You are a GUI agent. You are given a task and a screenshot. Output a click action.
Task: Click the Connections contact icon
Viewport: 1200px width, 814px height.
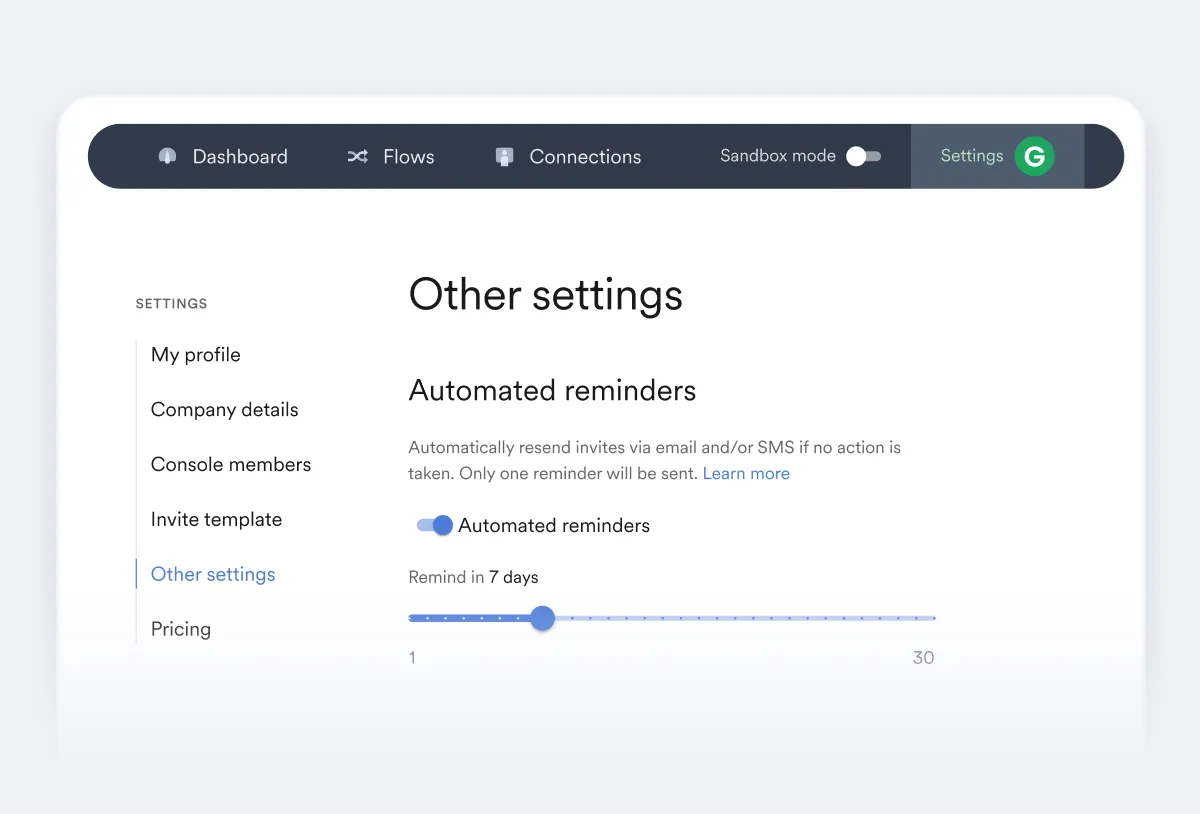505,156
